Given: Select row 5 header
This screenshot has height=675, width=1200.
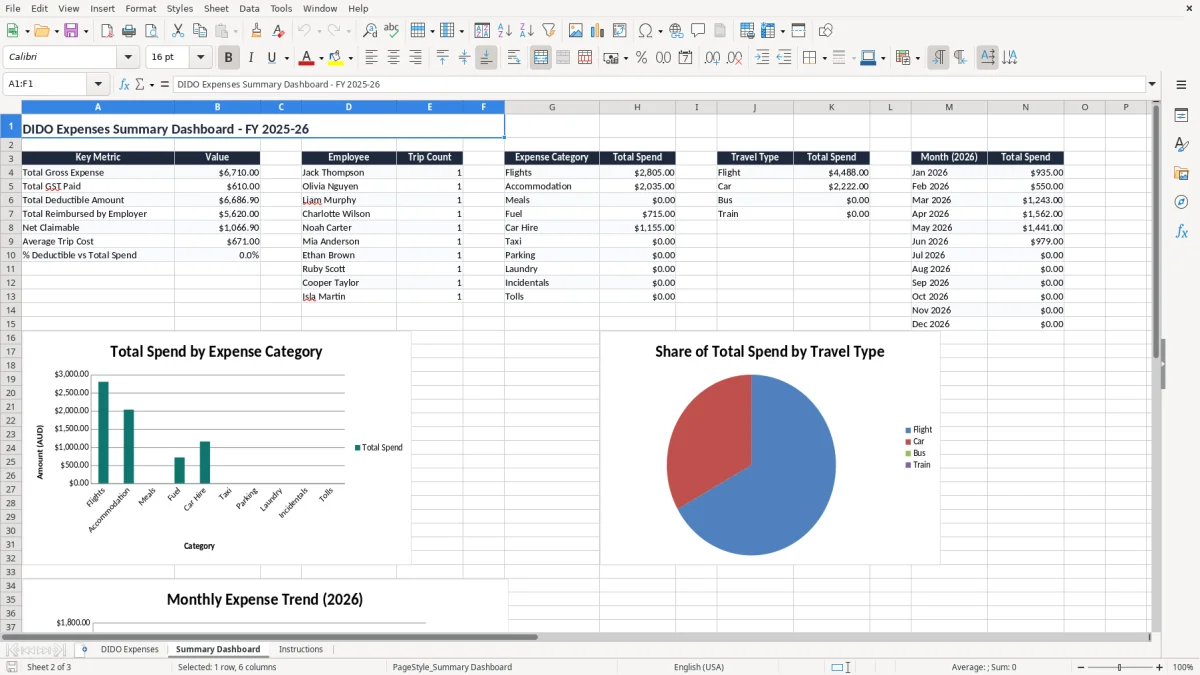Looking at the screenshot, I should (x=11, y=186).
